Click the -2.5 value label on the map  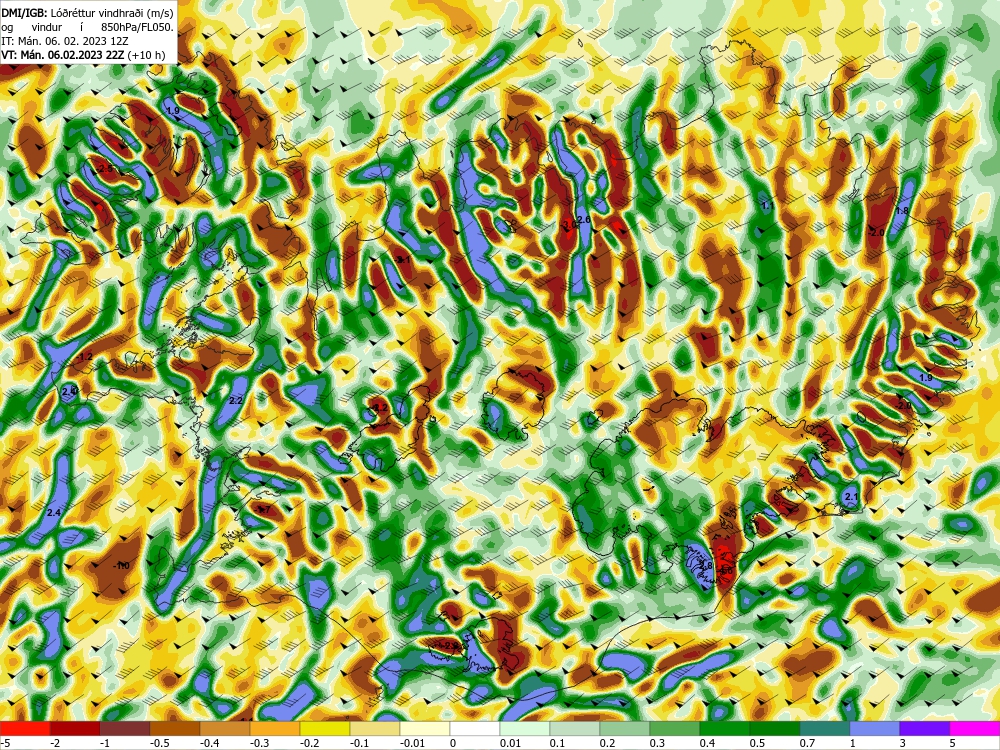click(x=105, y=168)
